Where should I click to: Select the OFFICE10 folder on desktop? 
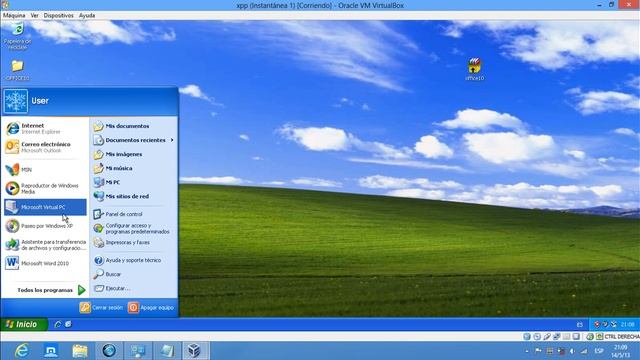tap(18, 70)
